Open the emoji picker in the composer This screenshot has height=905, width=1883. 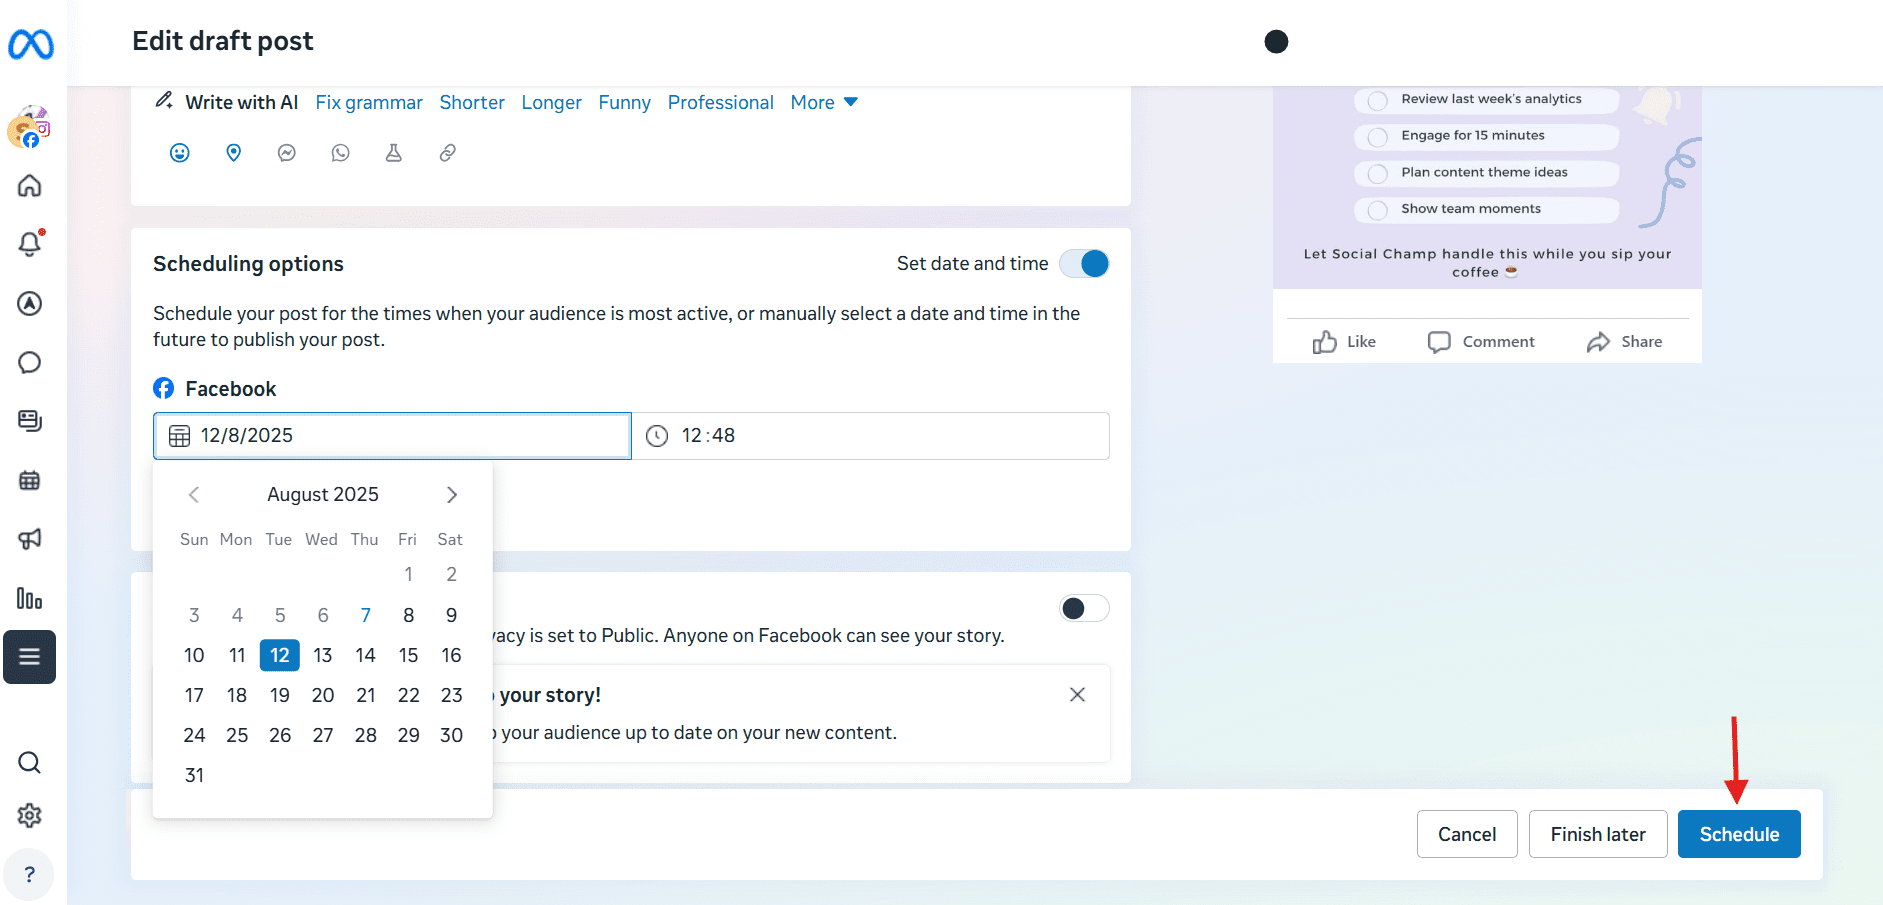click(x=179, y=152)
